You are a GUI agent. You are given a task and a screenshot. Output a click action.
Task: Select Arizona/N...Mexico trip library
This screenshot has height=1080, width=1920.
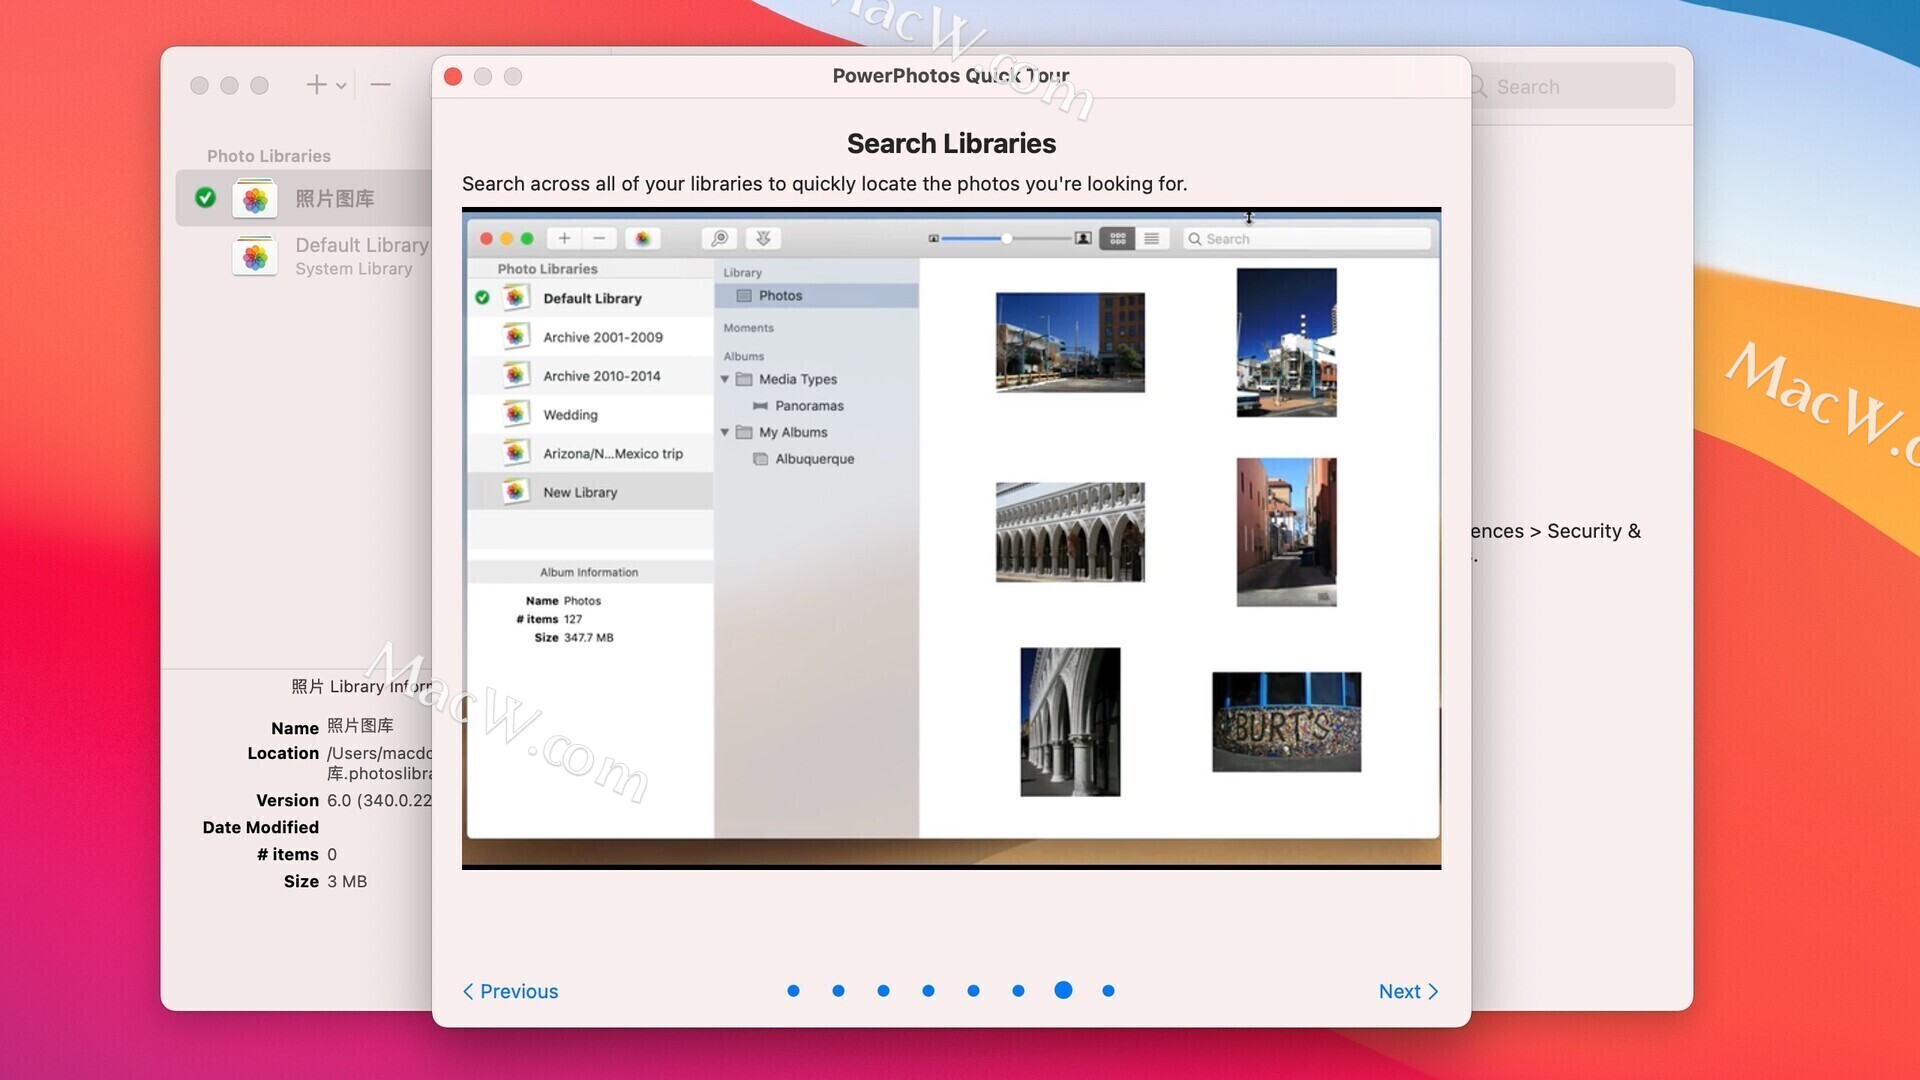(590, 453)
